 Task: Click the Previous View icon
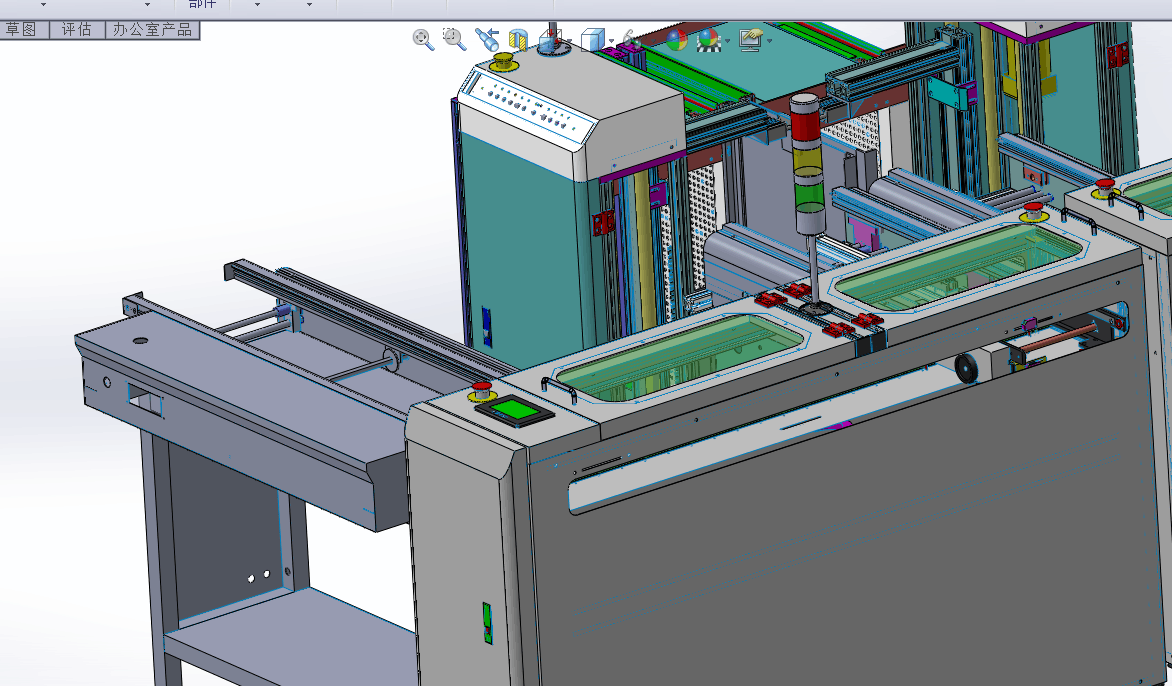(487, 39)
